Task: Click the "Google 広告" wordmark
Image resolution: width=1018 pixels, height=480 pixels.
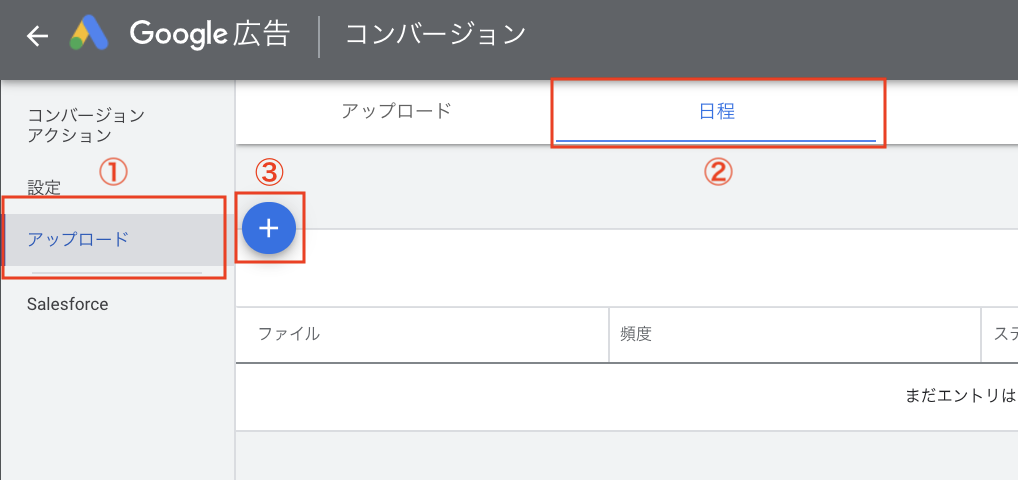Action: click(x=209, y=35)
